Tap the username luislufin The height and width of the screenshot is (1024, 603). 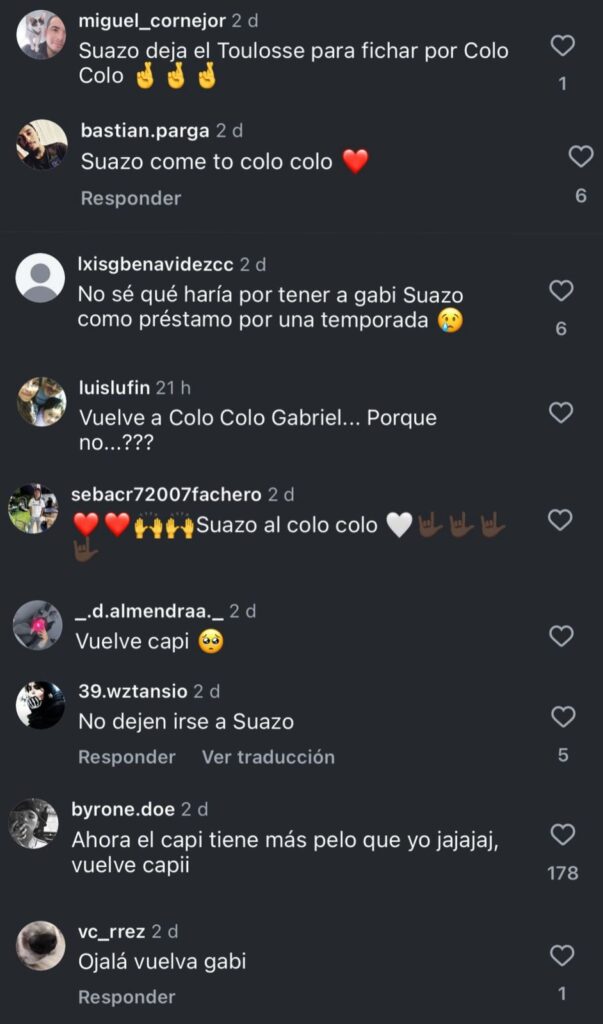(x=114, y=388)
